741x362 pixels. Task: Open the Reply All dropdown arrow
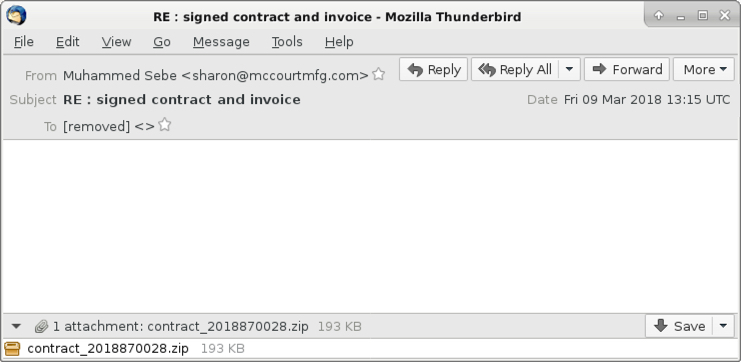click(569, 69)
